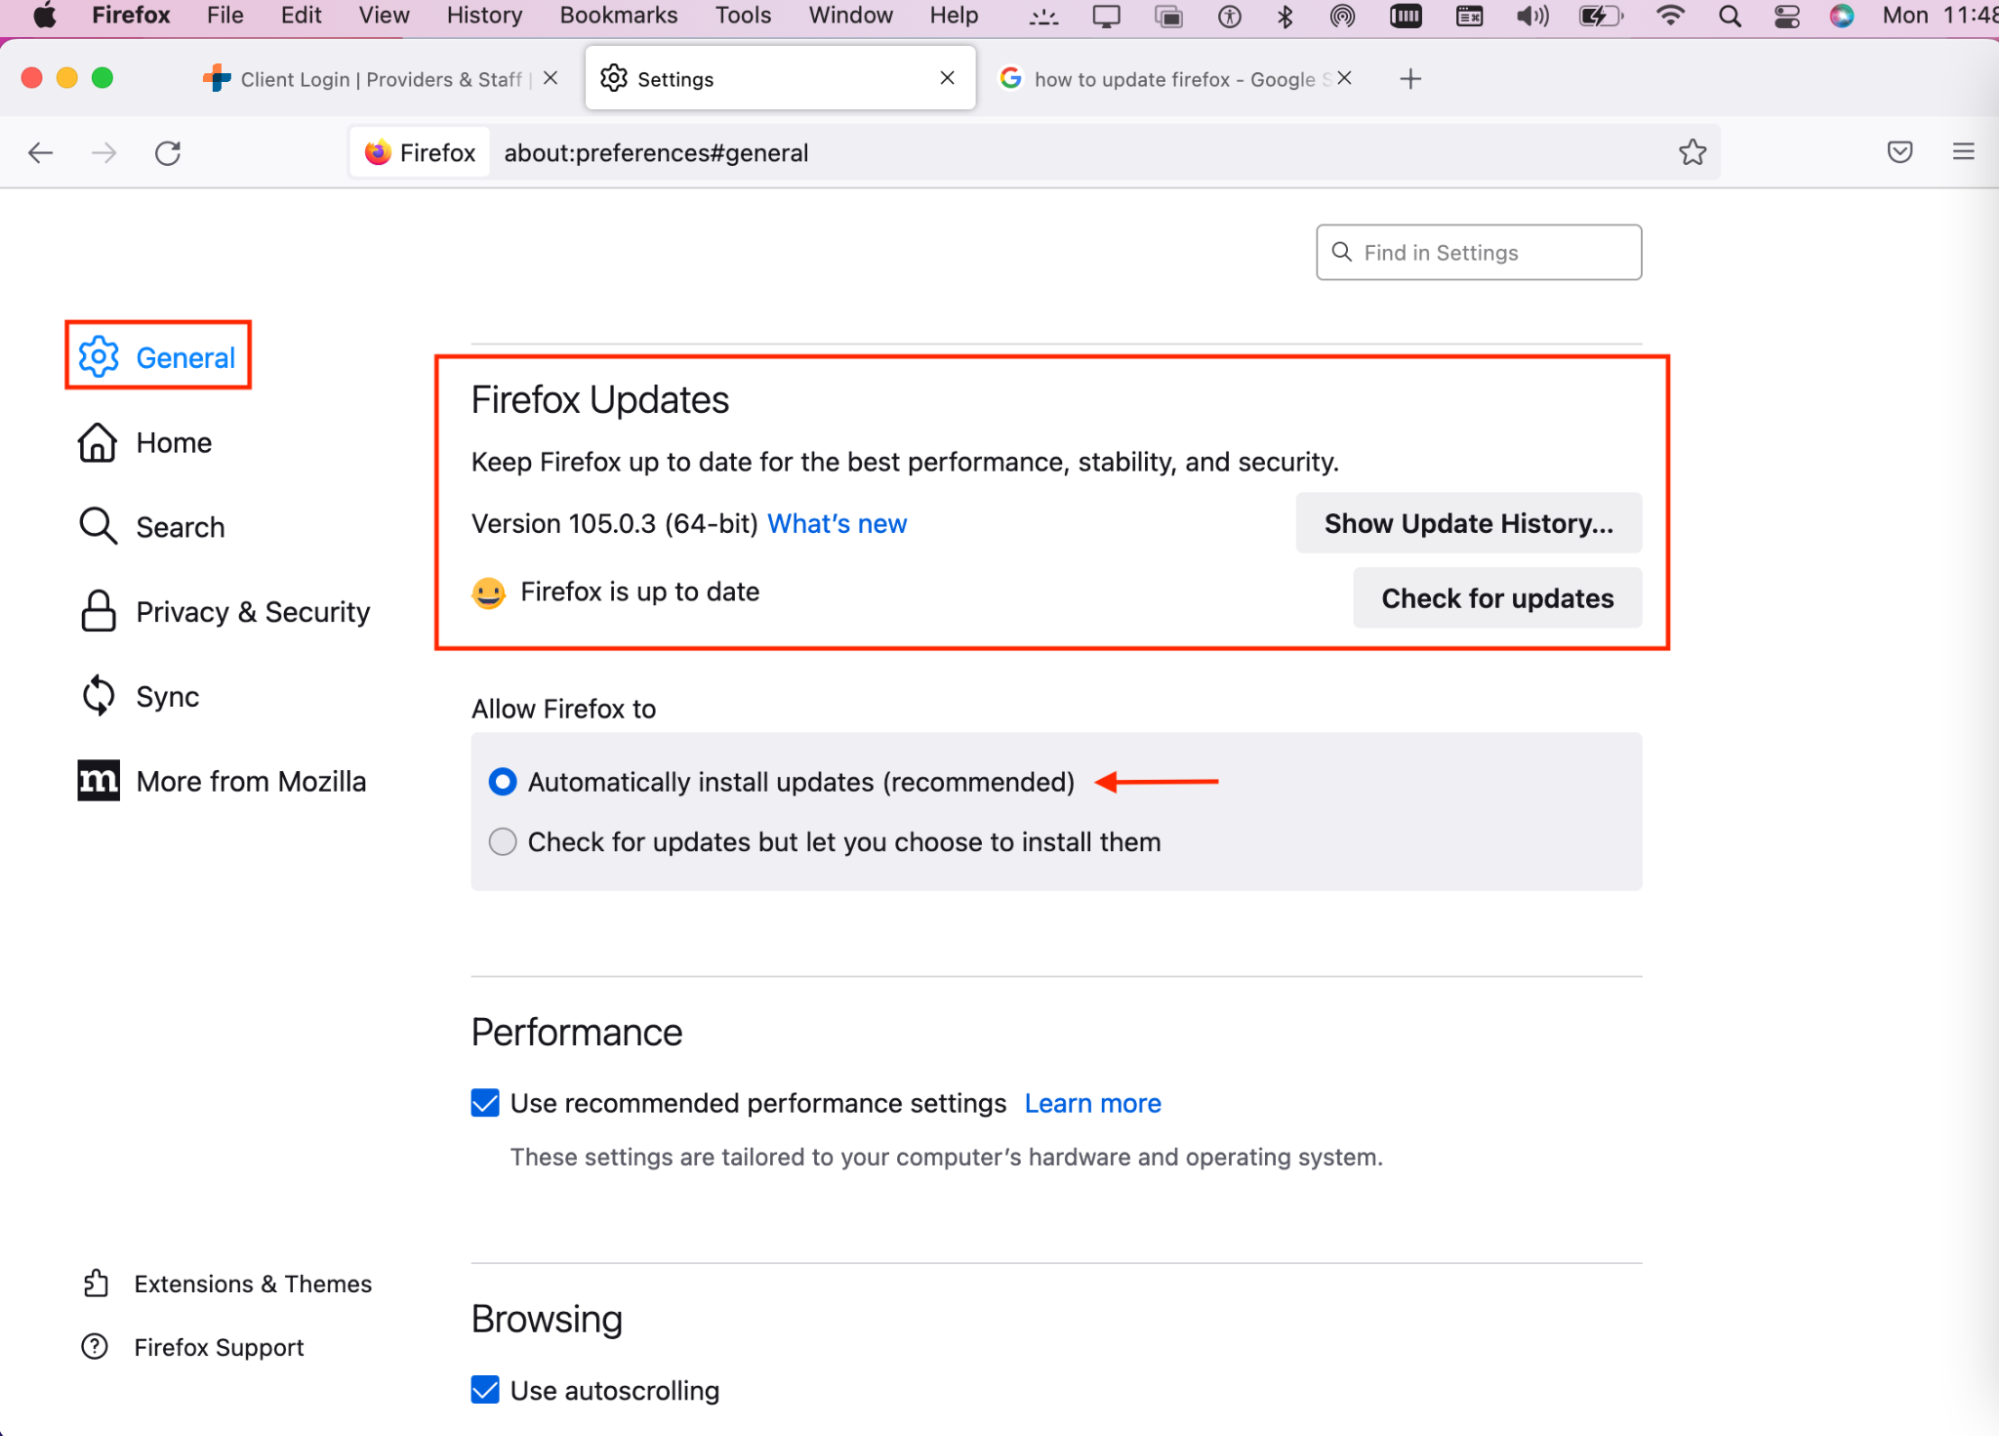Open Firefox Support help page
Screen dimensions: 1999x1436
(218, 1347)
